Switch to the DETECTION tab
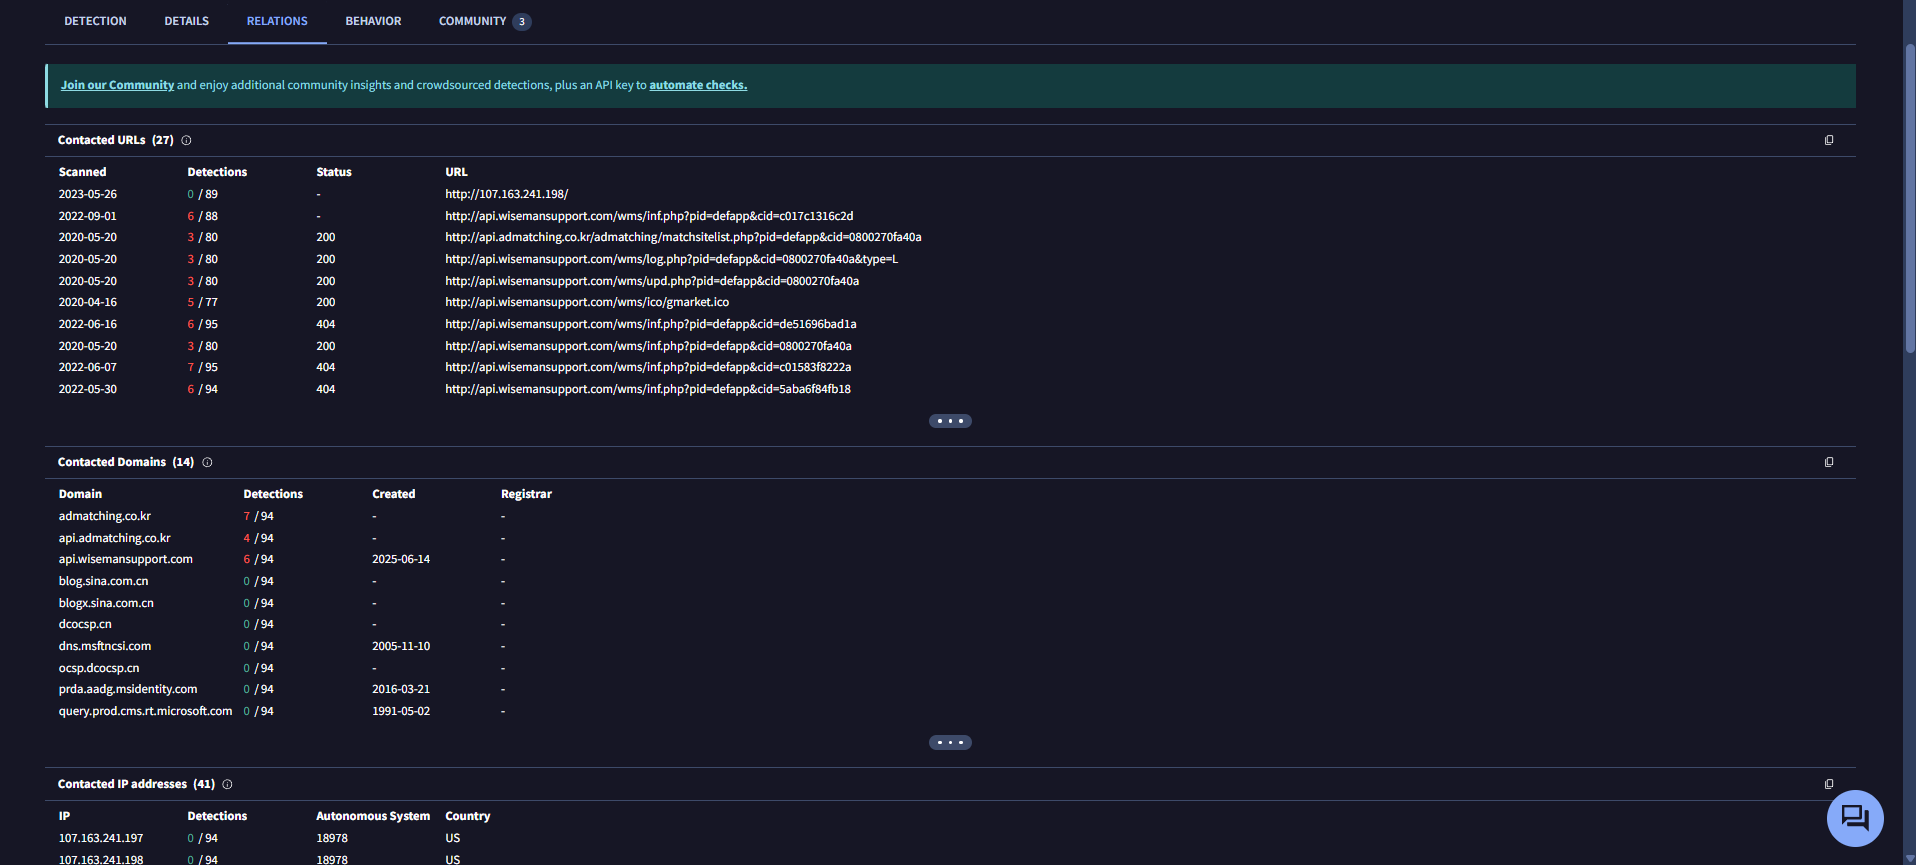 coord(95,21)
